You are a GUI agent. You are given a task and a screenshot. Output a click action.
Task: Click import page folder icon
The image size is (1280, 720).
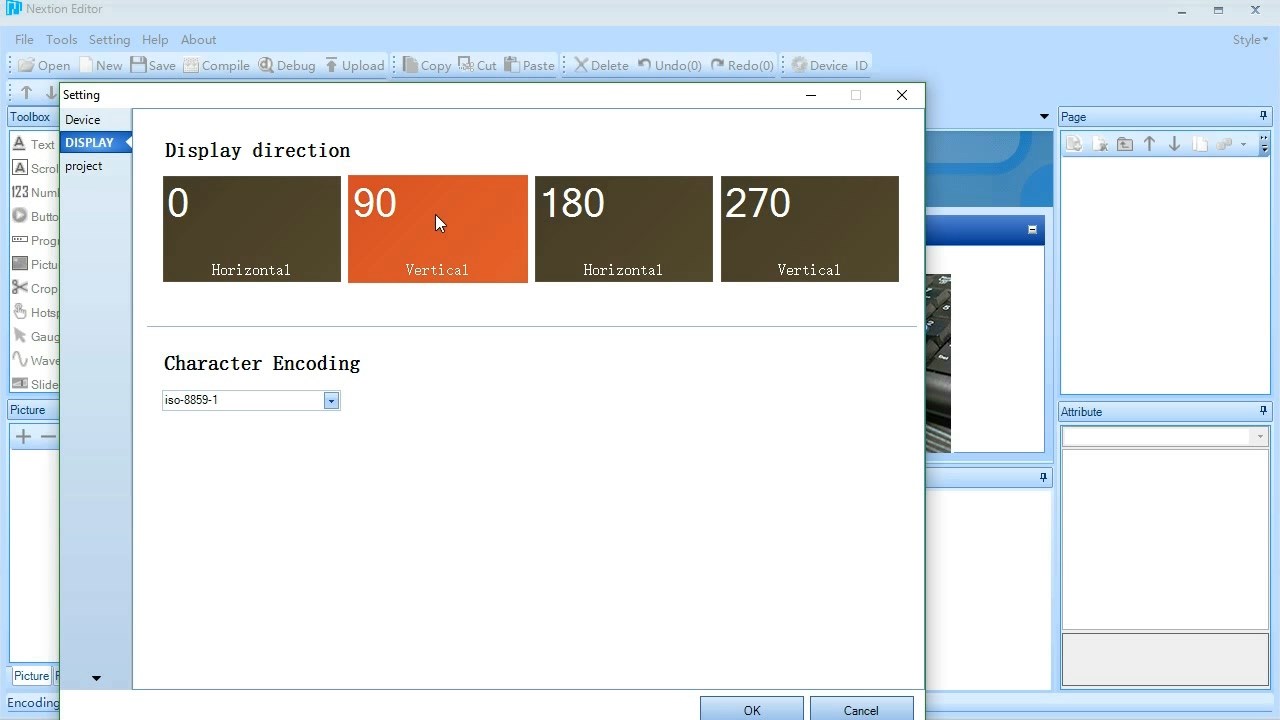1124,144
